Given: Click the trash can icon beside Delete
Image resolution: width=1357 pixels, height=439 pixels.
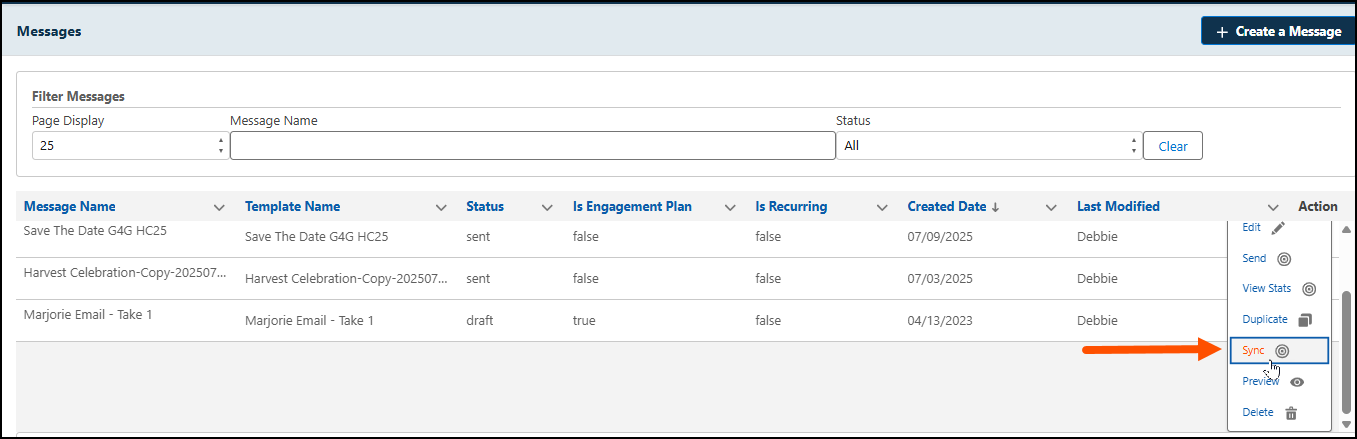Looking at the screenshot, I should [x=1291, y=413].
